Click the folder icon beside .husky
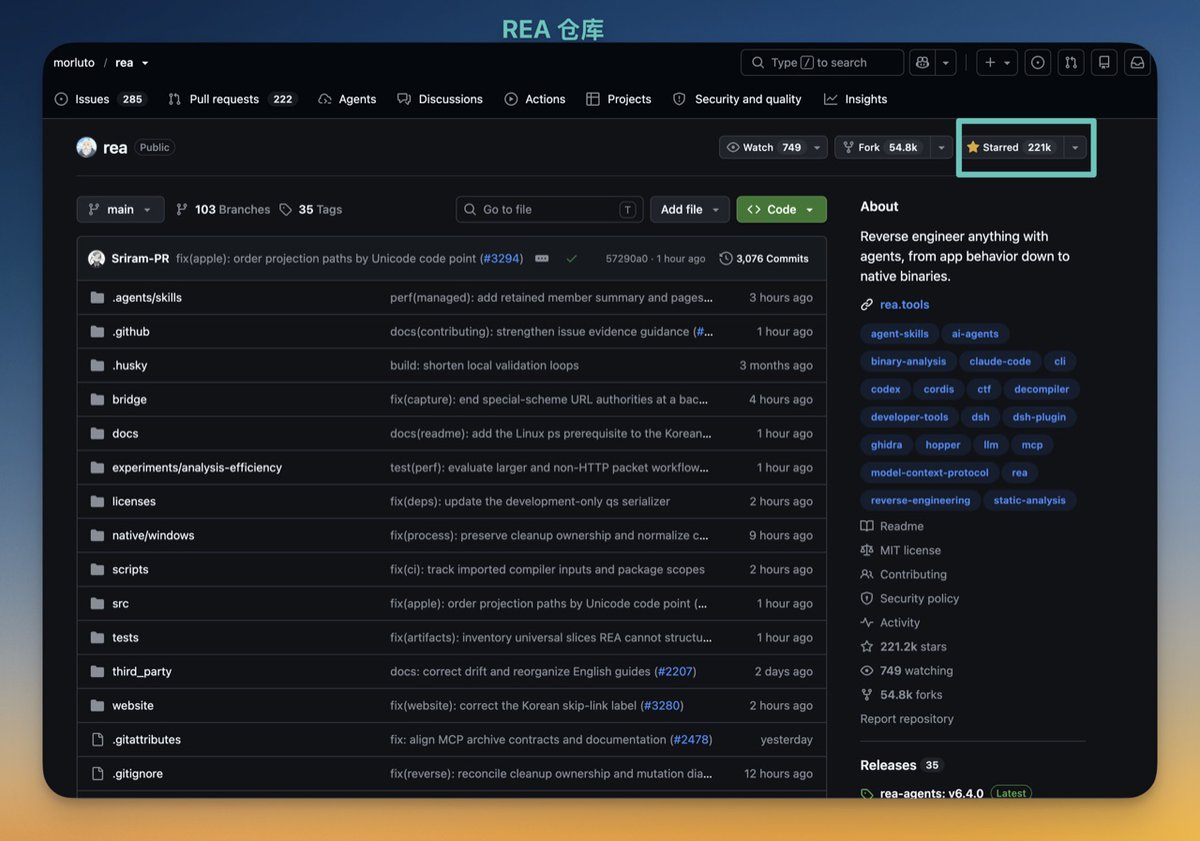The image size is (1200, 841). 97,365
